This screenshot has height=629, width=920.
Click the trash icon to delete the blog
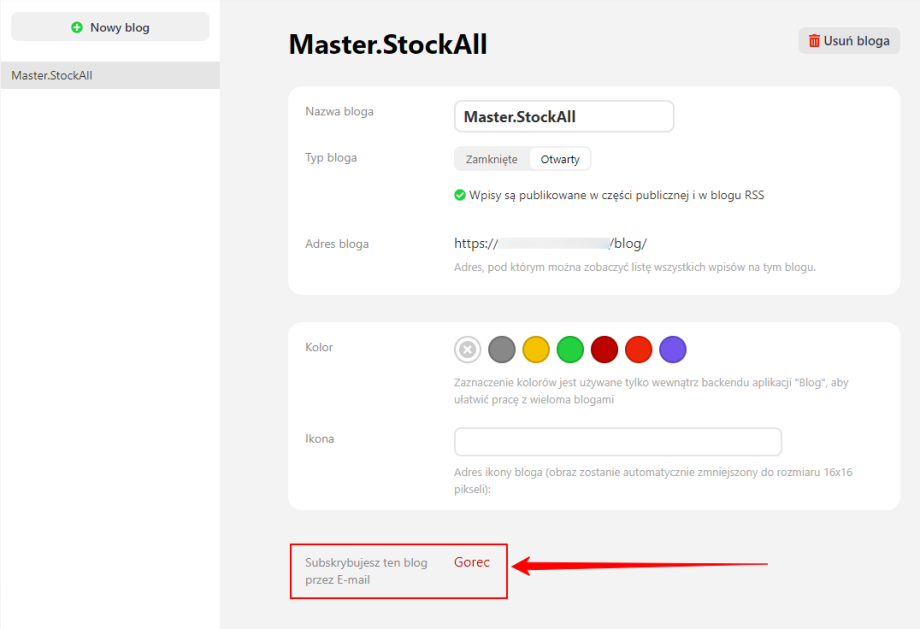[814, 41]
